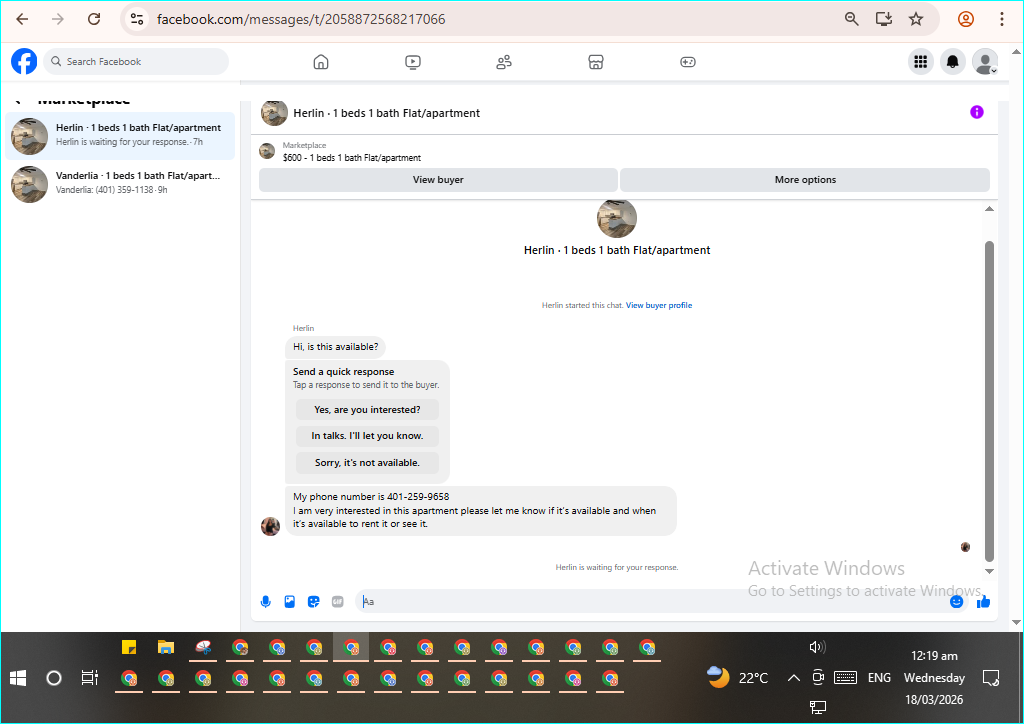Record a voice clip with microphone icon
Image resolution: width=1024 pixels, height=724 pixels.
pyautogui.click(x=266, y=601)
